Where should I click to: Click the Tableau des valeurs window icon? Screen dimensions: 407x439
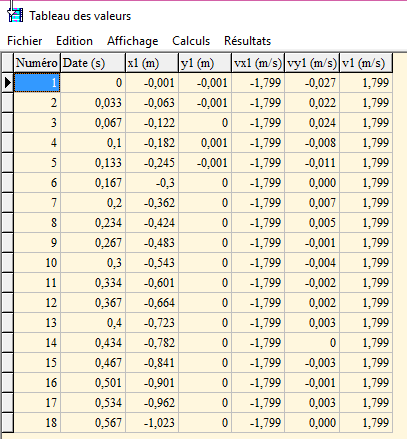[x=15, y=15]
